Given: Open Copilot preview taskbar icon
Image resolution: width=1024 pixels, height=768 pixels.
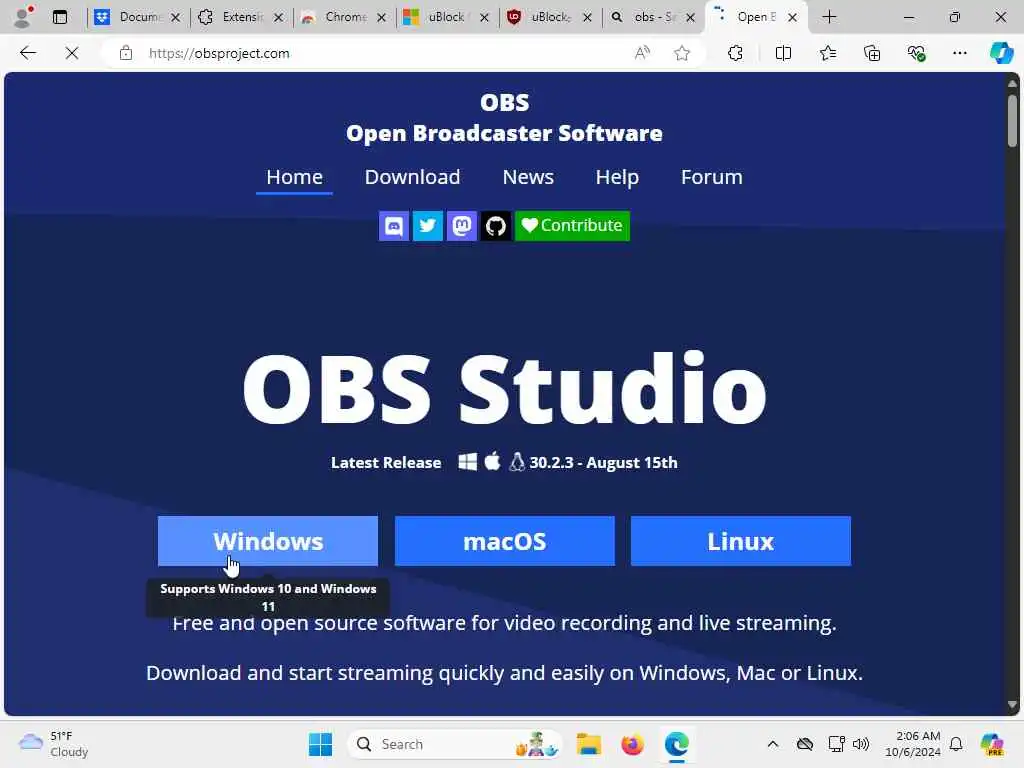Looking at the screenshot, I should [992, 744].
